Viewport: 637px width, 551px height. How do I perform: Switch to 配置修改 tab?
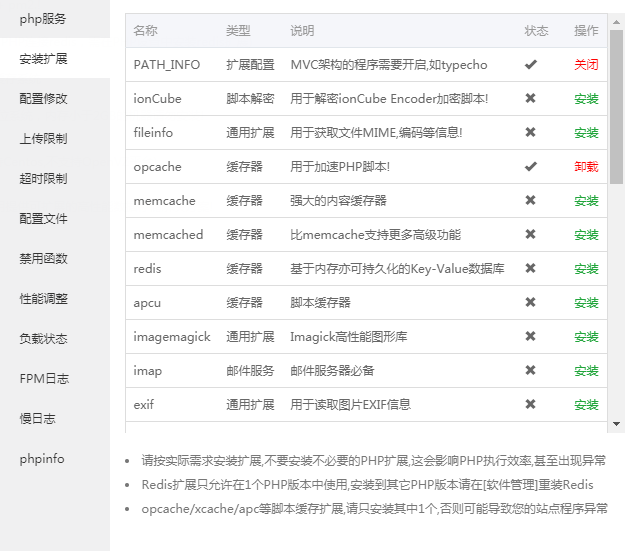click(43, 98)
